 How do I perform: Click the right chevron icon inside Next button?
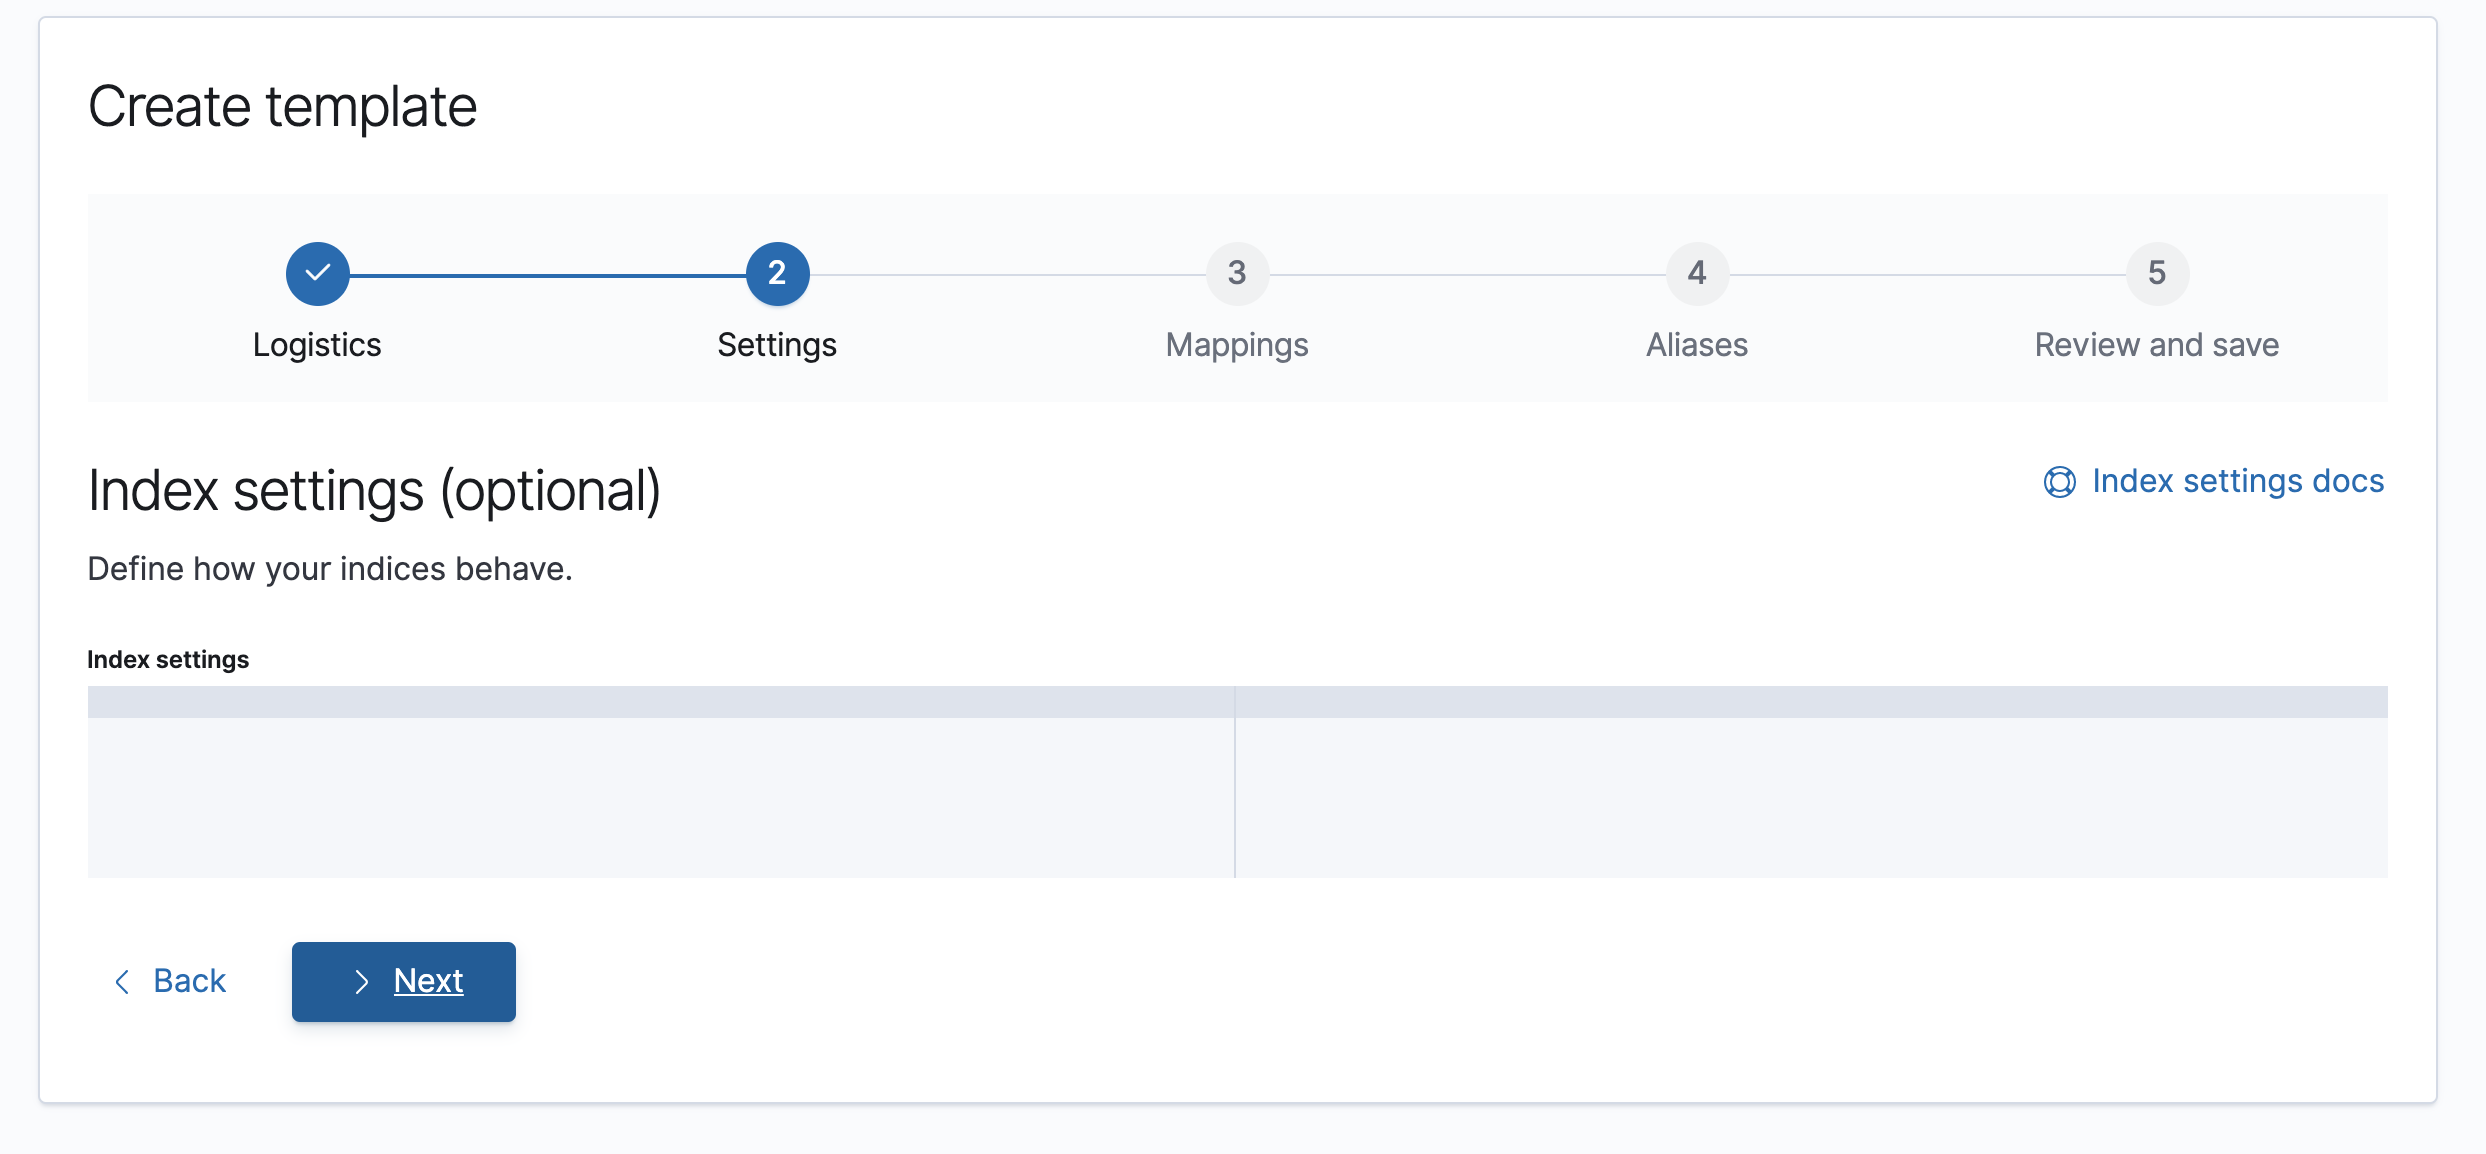click(362, 982)
